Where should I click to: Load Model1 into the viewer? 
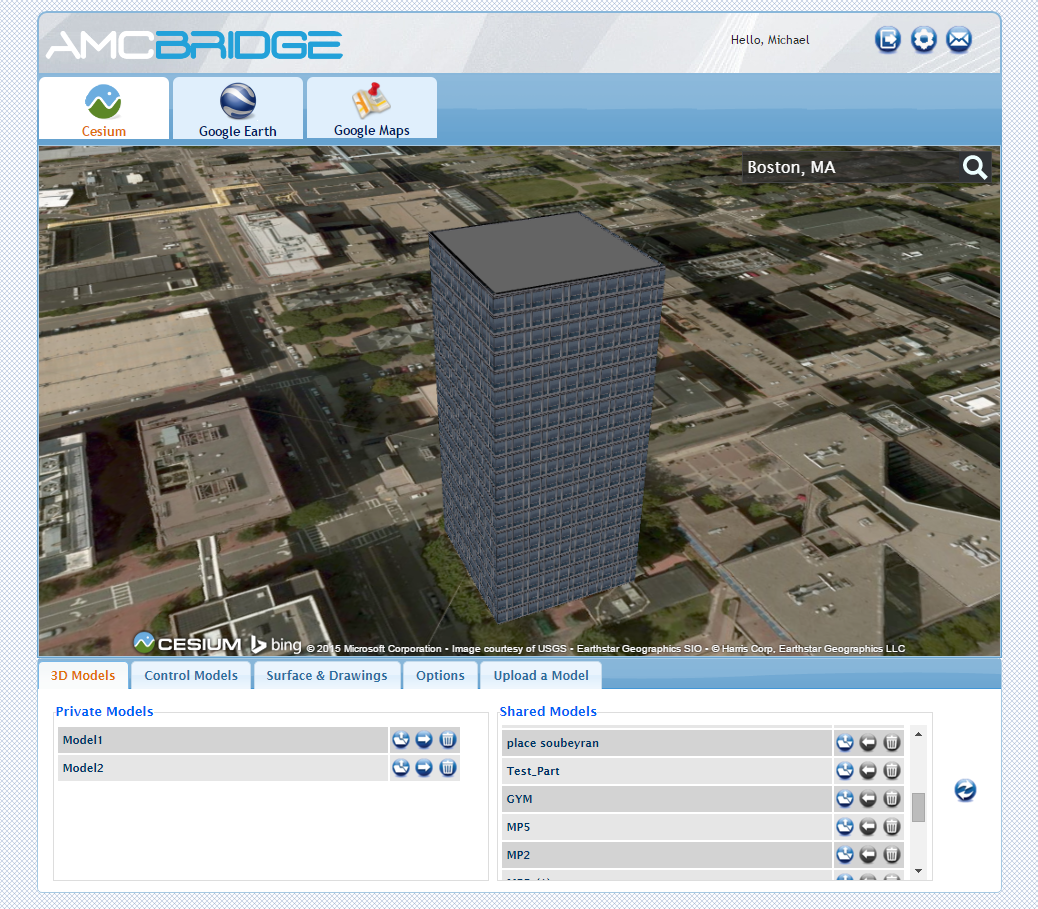(x=401, y=740)
